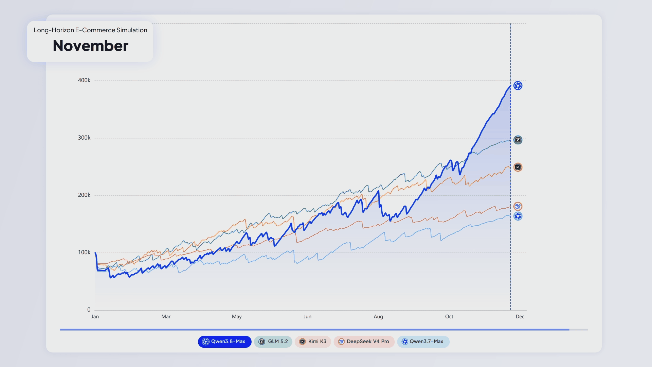Click the May x-axis label
Image resolution: width=652 pixels, height=367 pixels.
point(237,317)
